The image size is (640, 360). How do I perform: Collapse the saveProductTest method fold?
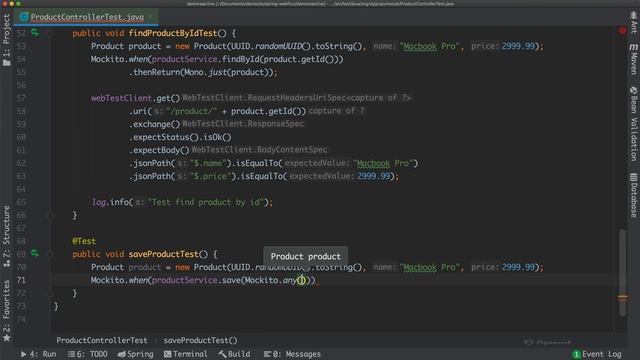pos(50,254)
